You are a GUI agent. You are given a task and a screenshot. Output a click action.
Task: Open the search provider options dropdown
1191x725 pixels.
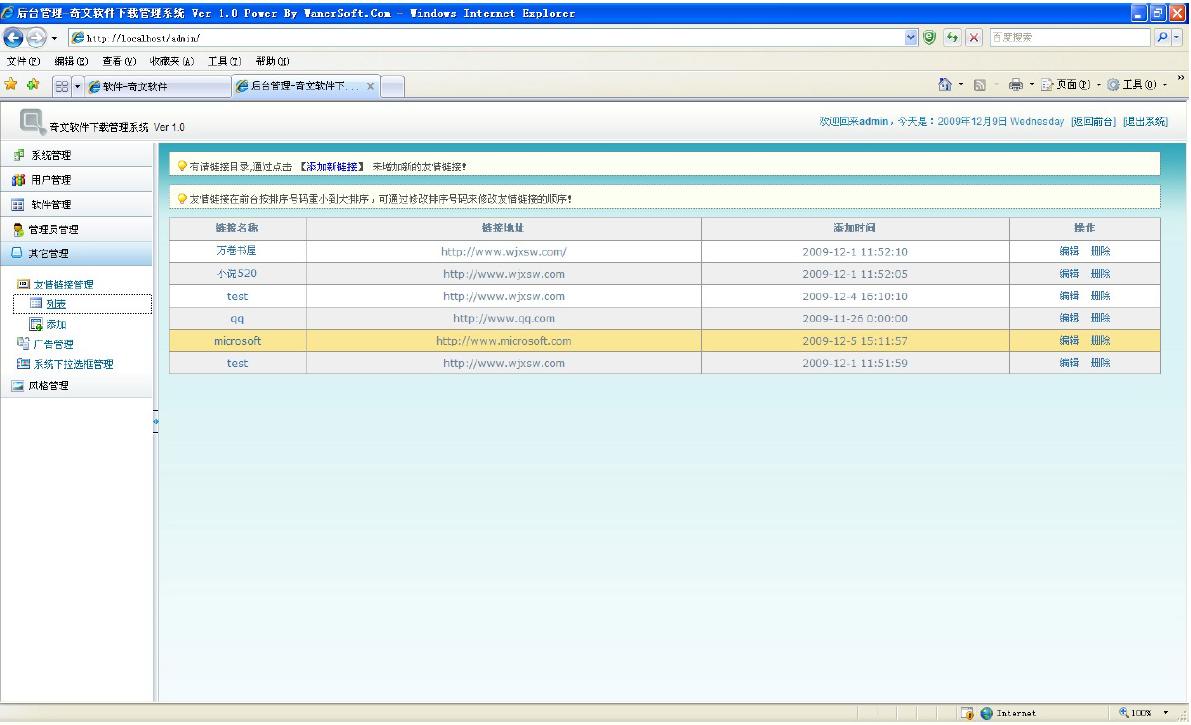[x=1177, y=37]
